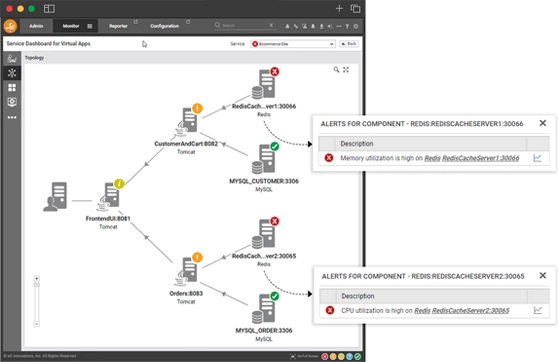The width and height of the screenshot is (558, 362).
Task: Follow the RedisCacheServer1:30066 link in alert
Action: coord(480,158)
